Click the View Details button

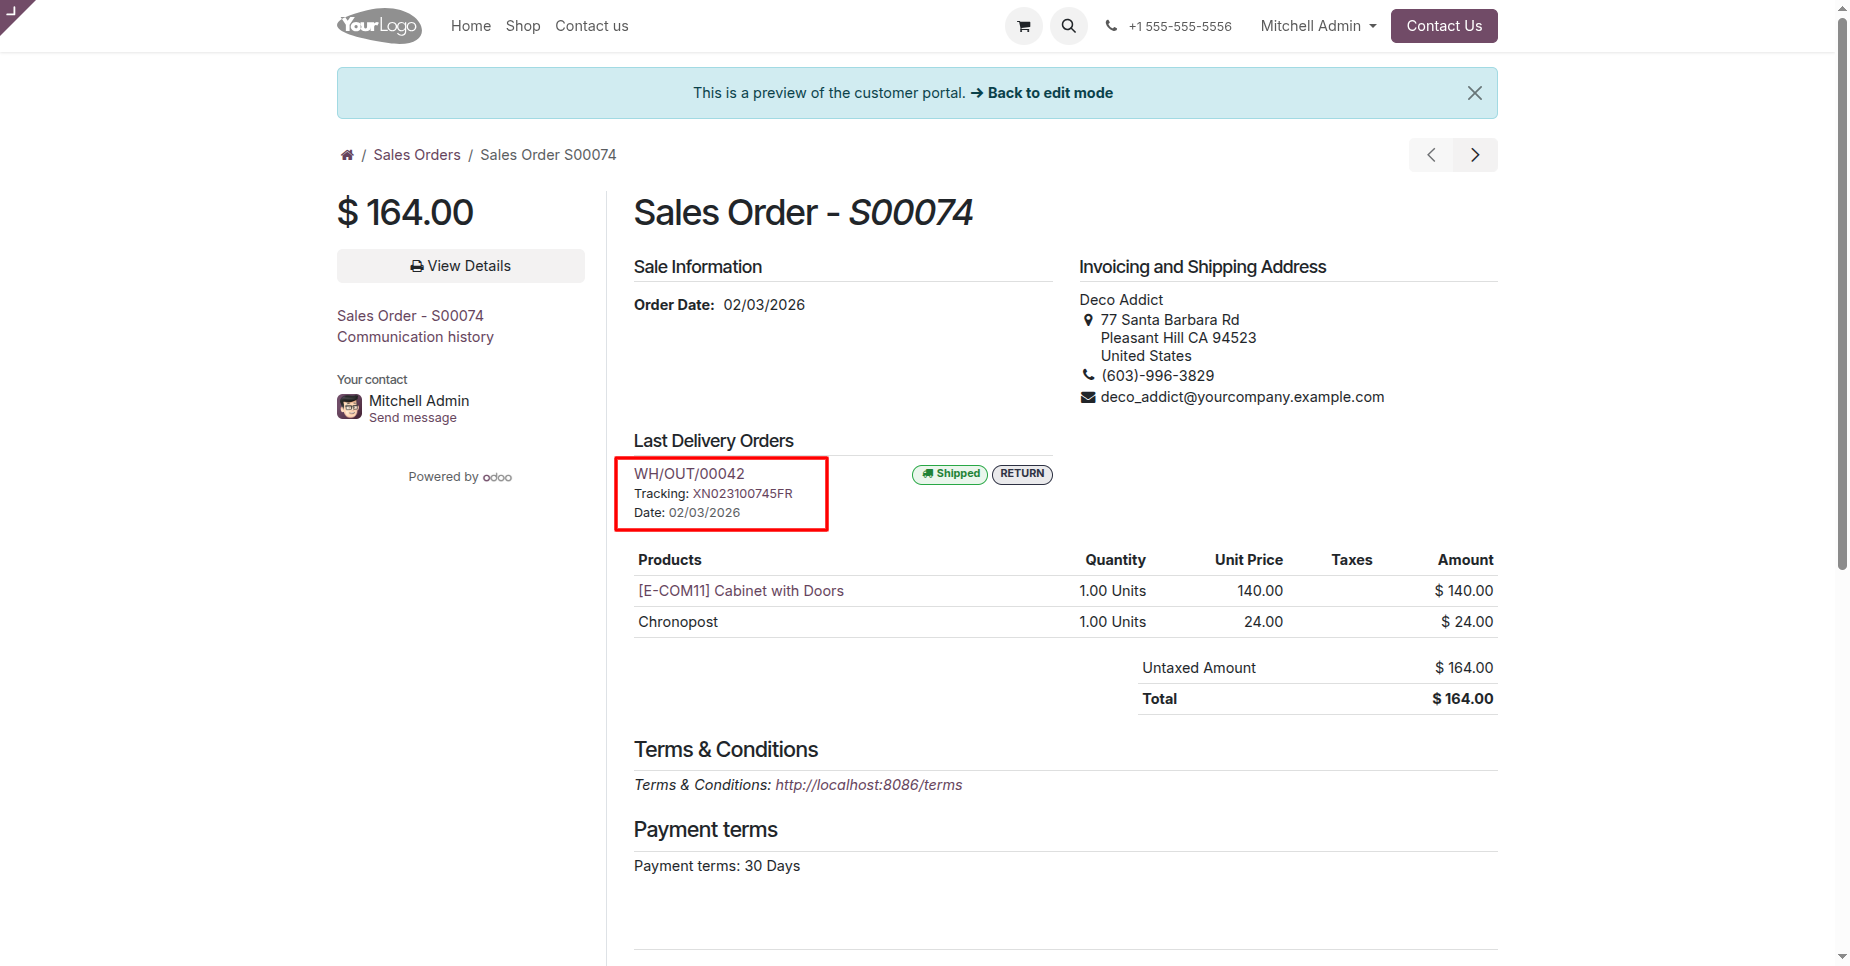click(461, 266)
